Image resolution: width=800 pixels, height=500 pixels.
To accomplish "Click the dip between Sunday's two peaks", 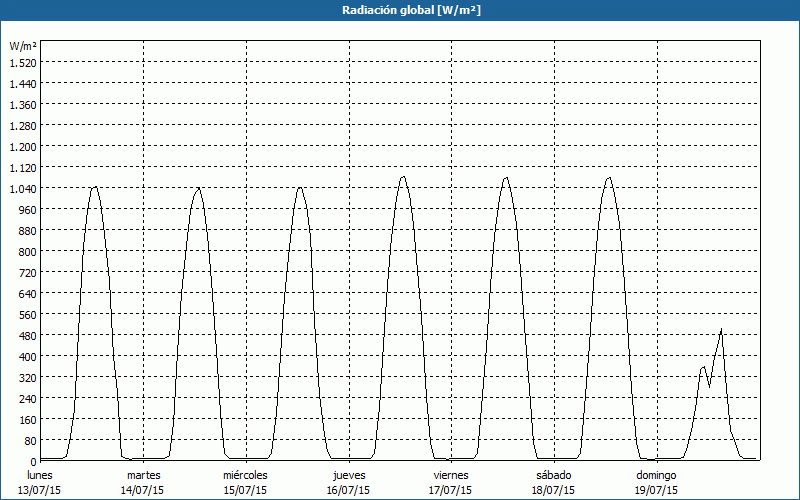I will tap(709, 386).
